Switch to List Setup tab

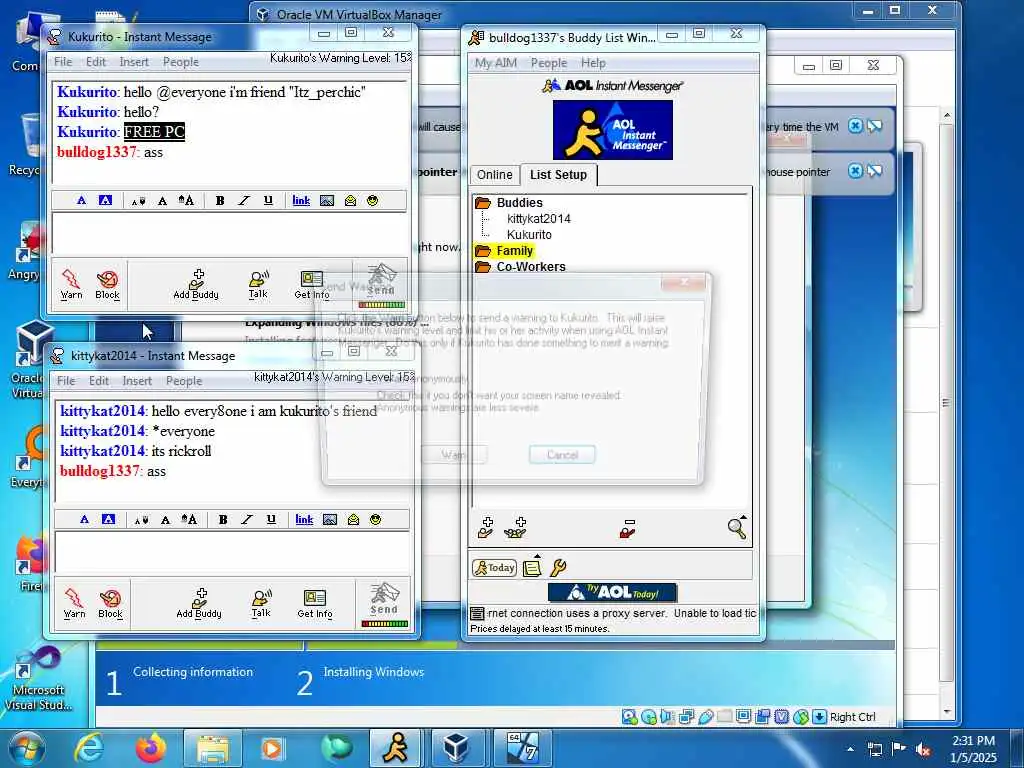[x=558, y=174]
